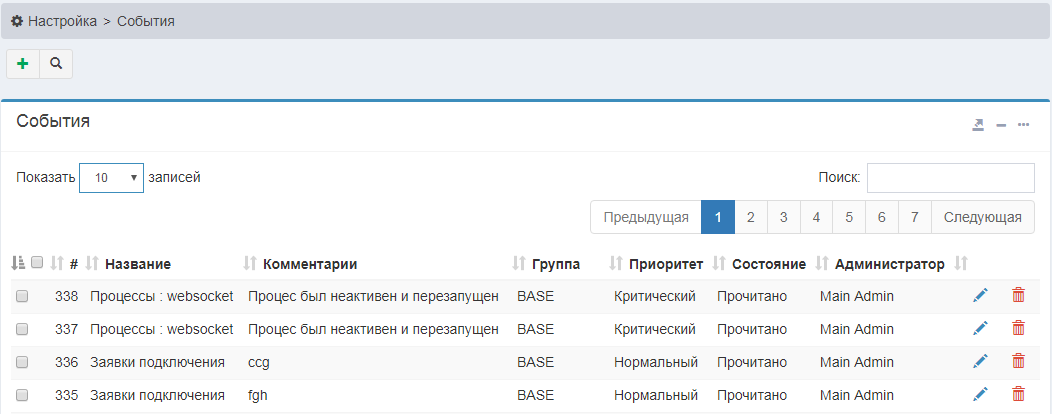Image resolution: width=1052 pixels, height=414 pixels.
Task: Go to page 2 of events
Action: [751, 217]
